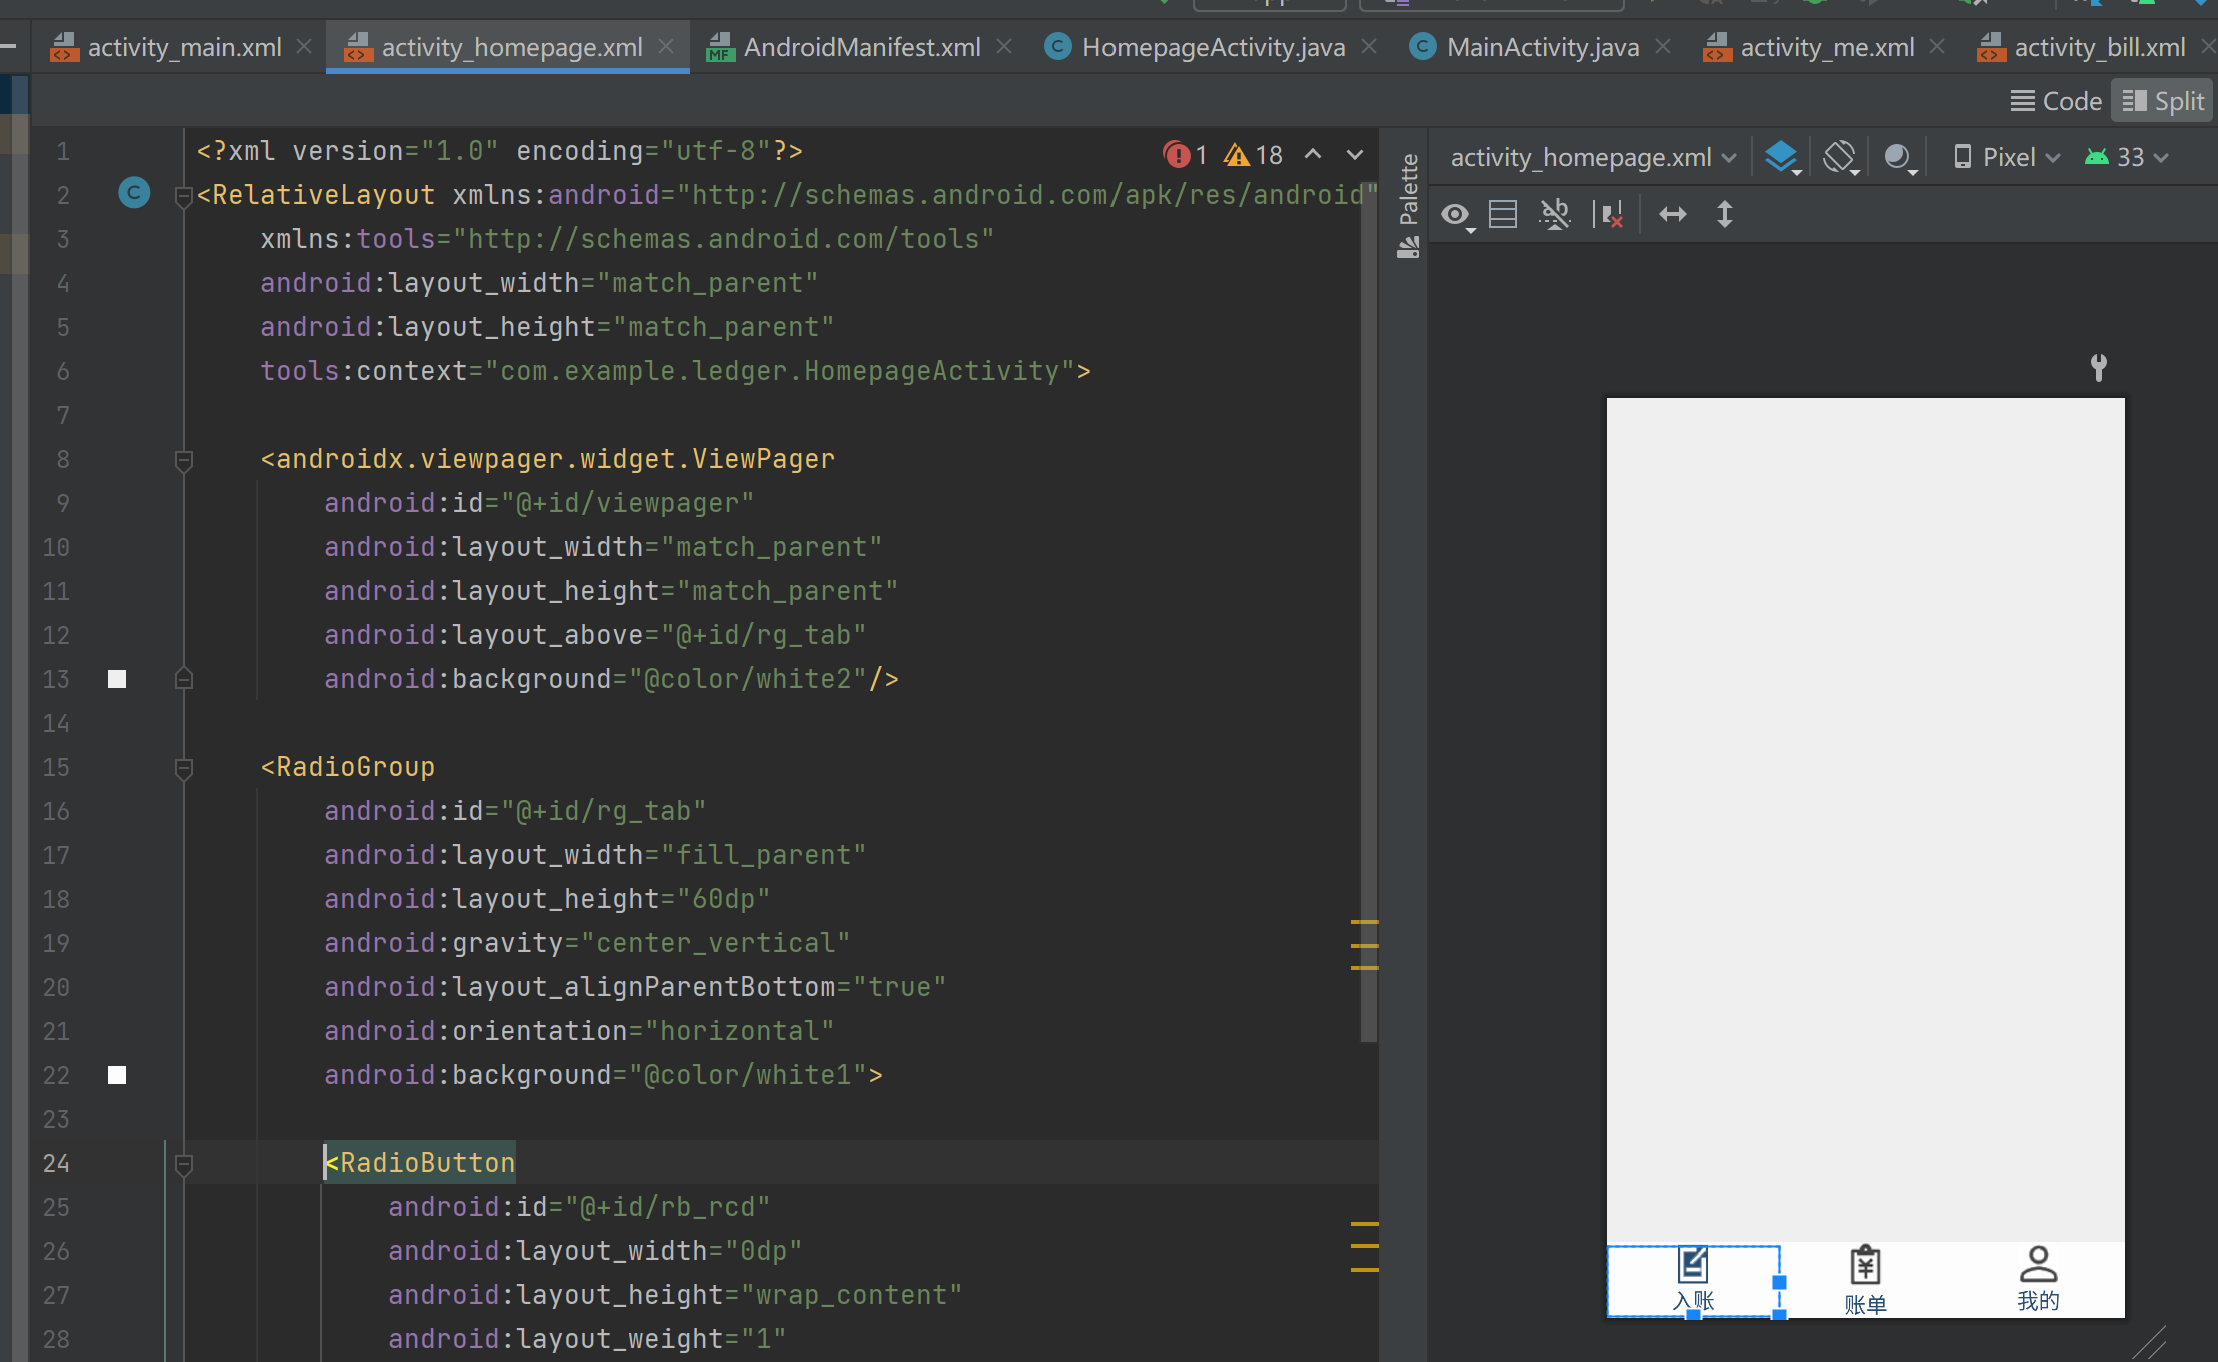Viewport: 2218px width, 1362px height.
Task: Click the Clear Constraints icon
Action: [1609, 214]
